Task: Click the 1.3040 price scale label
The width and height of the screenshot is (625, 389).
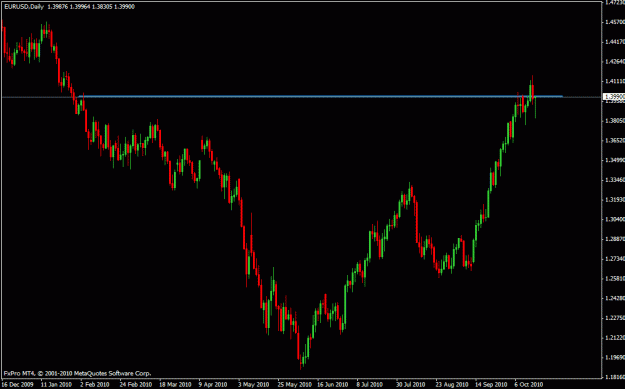Action: [615, 219]
